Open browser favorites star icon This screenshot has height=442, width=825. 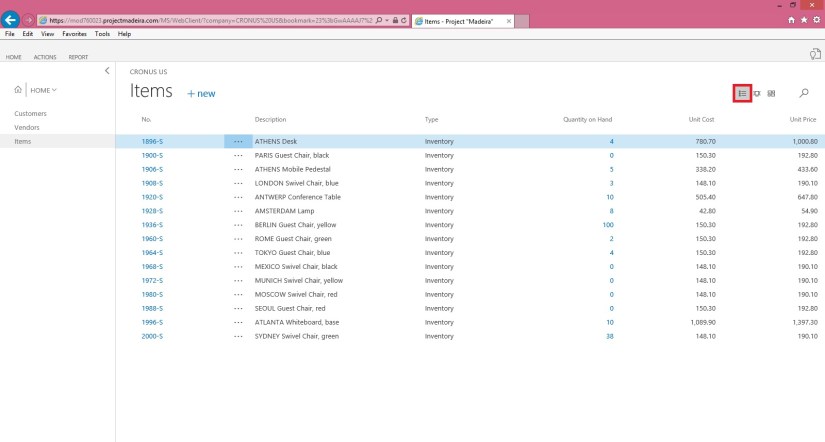tap(806, 20)
